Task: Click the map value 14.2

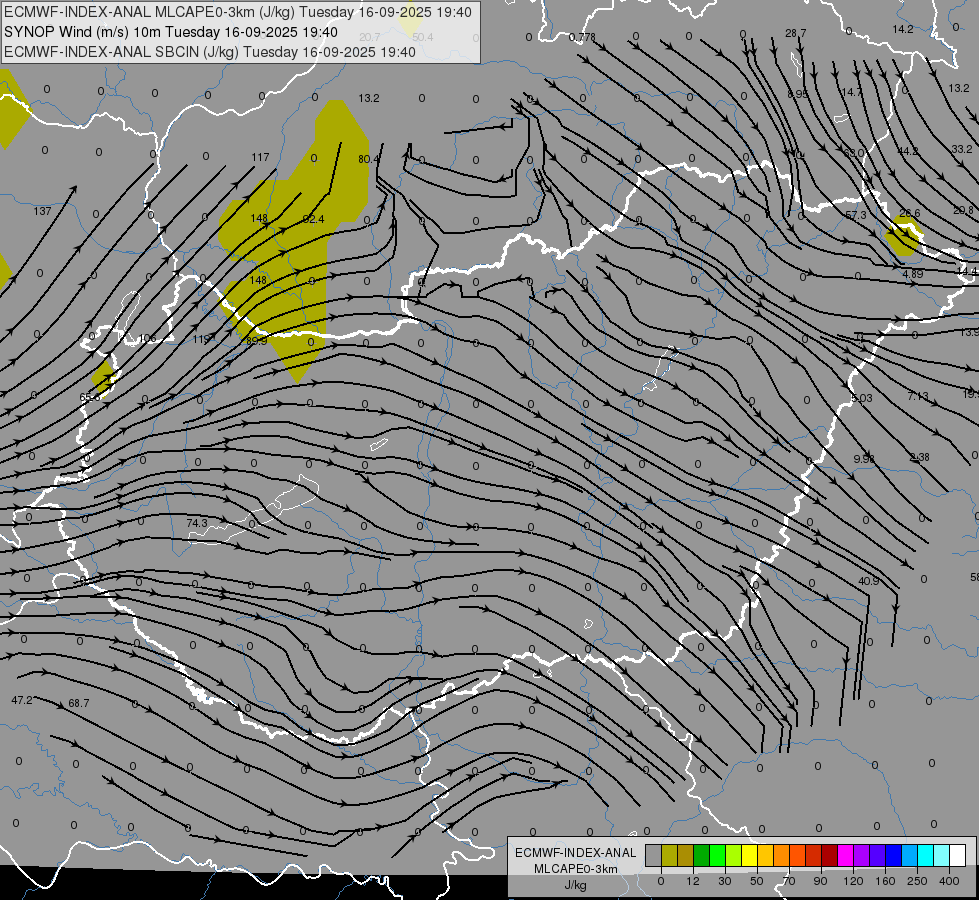Action: (x=903, y=29)
